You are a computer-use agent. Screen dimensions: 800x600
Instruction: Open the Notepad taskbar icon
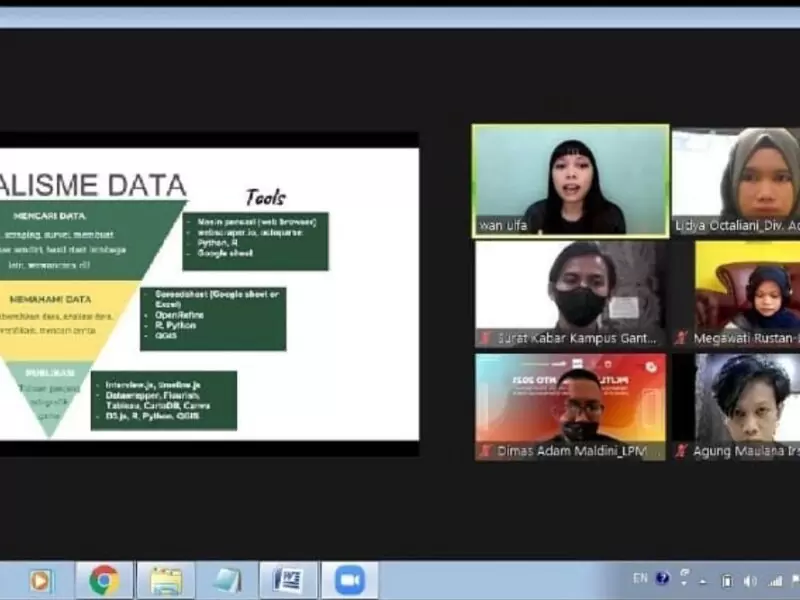(228, 581)
